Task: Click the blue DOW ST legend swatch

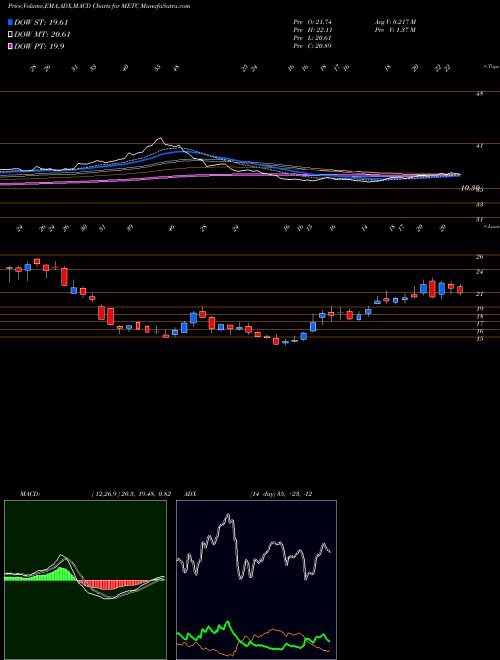Action: pos(10,23)
